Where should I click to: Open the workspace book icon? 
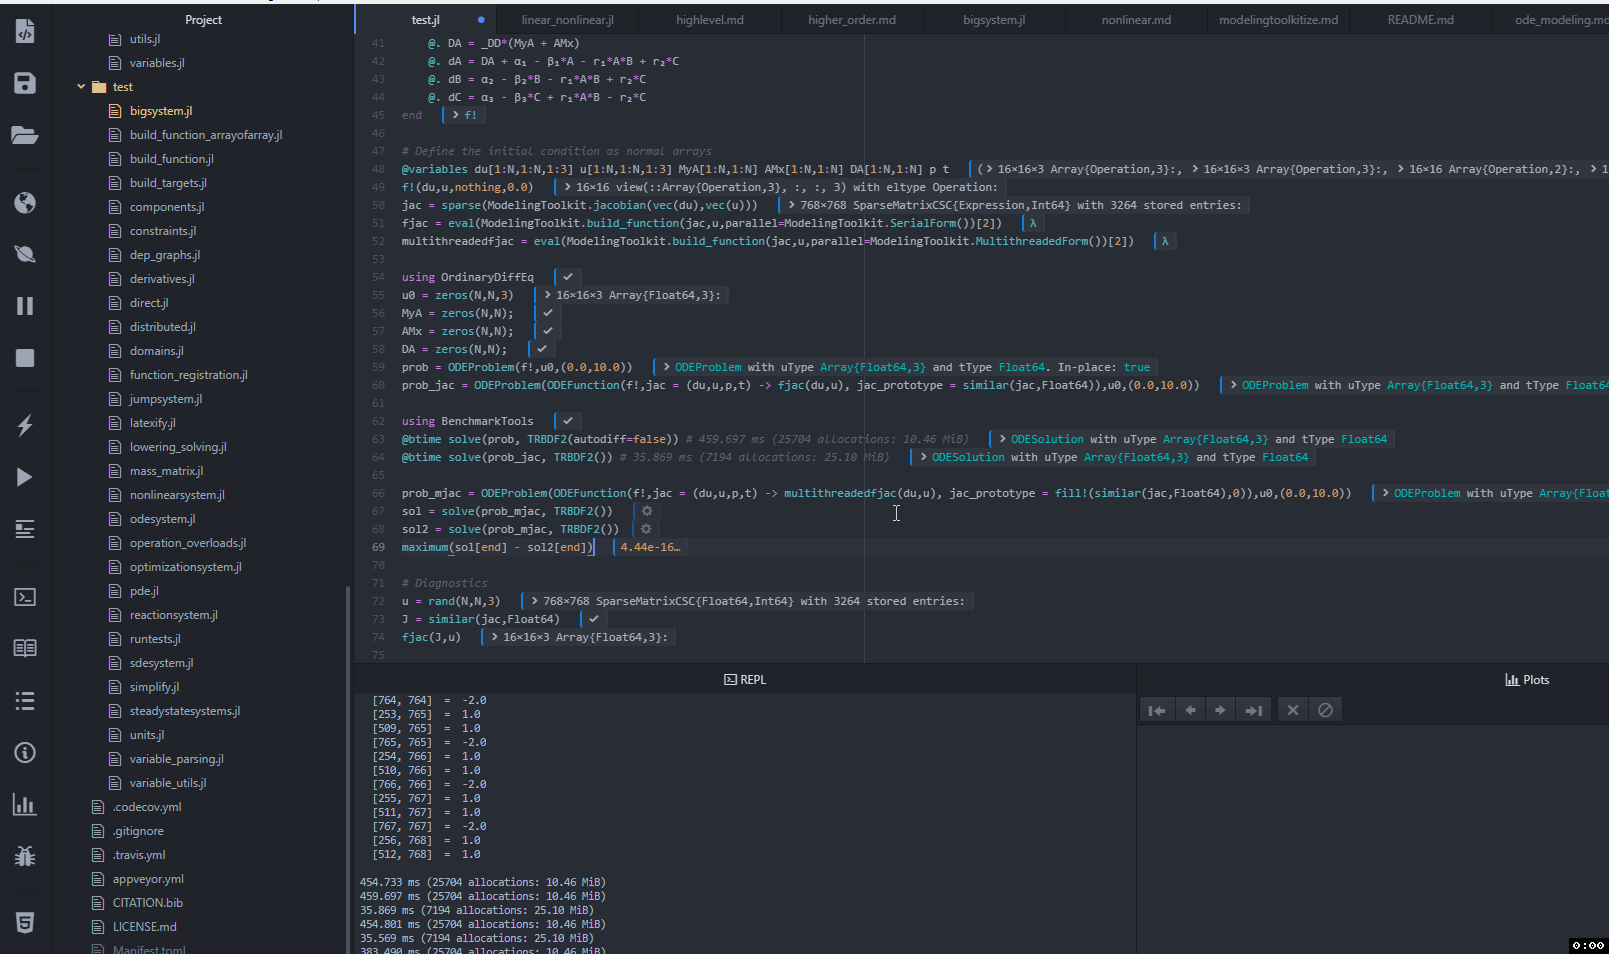click(25, 648)
